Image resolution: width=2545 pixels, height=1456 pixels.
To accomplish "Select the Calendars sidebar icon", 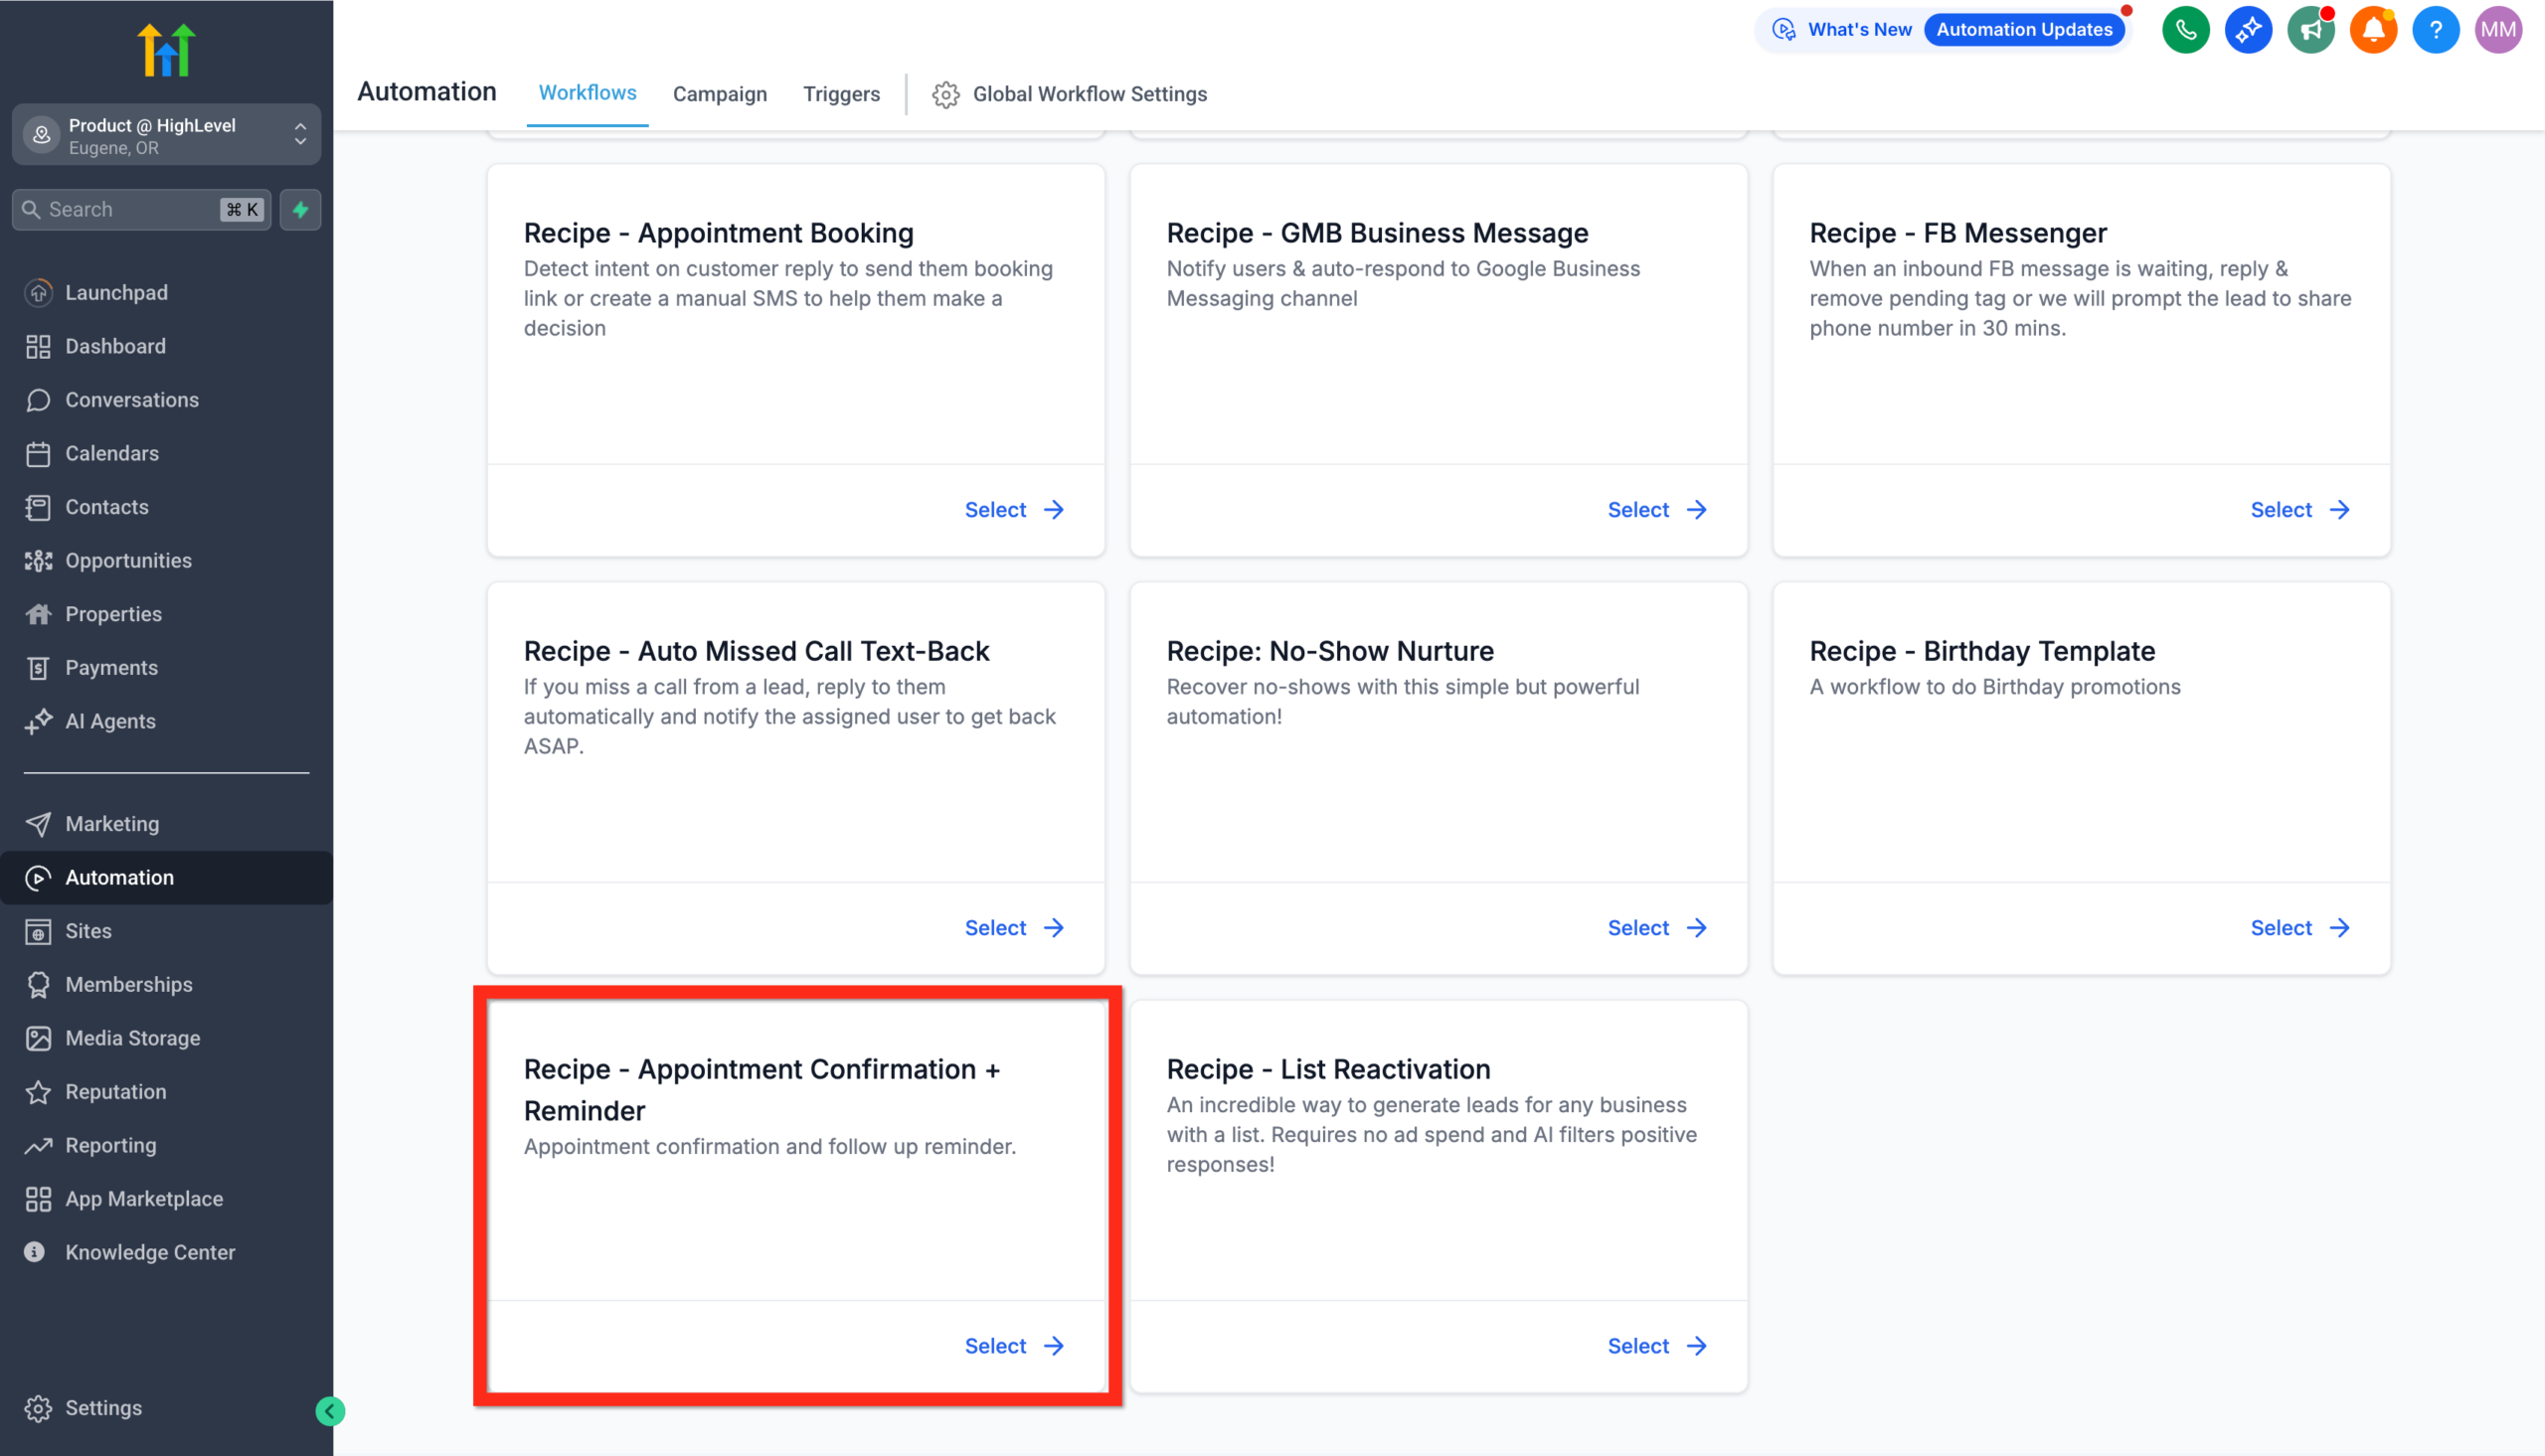I will point(39,453).
